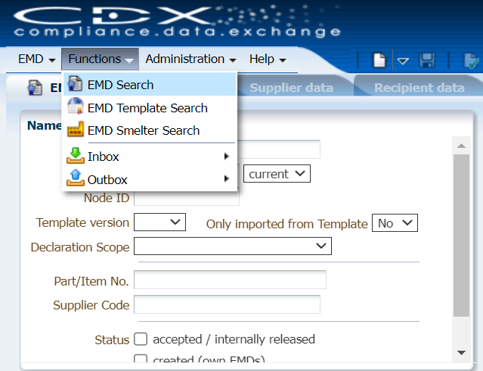The image size is (483, 371).
Task: Check the 'created (own EMDs)' status checkbox
Action: point(140,359)
